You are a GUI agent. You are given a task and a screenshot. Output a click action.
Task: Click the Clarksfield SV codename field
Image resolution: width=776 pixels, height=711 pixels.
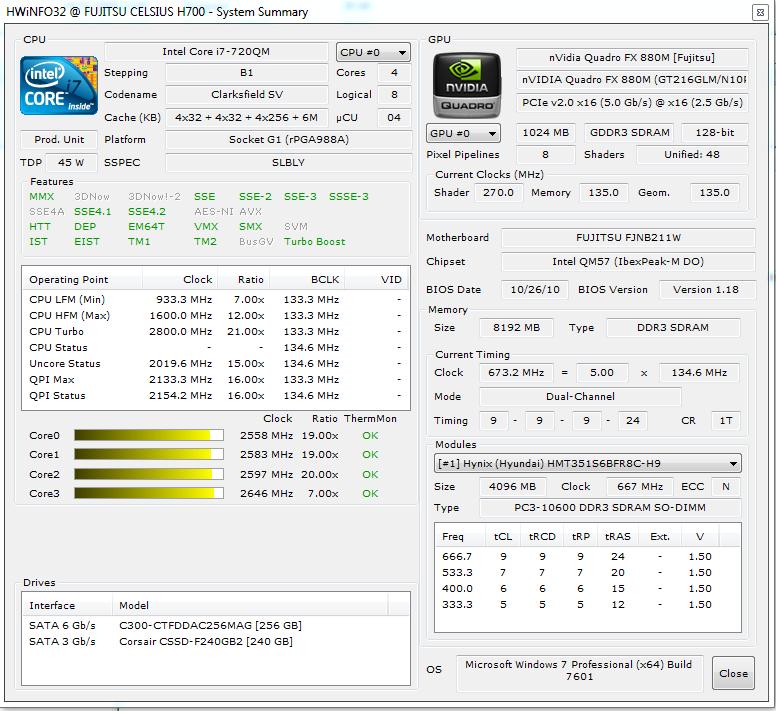point(246,95)
